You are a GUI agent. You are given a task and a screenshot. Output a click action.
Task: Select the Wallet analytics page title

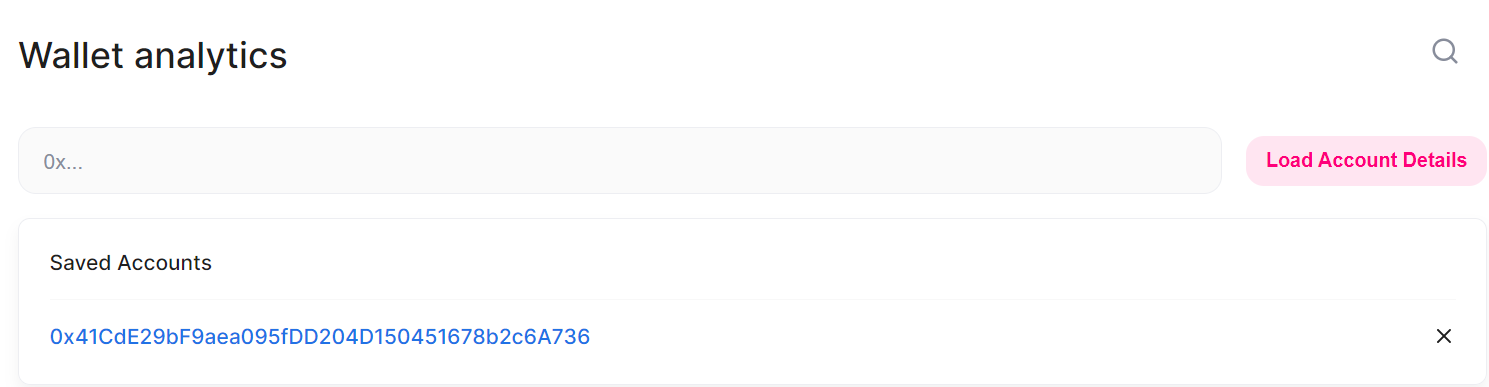coord(153,55)
